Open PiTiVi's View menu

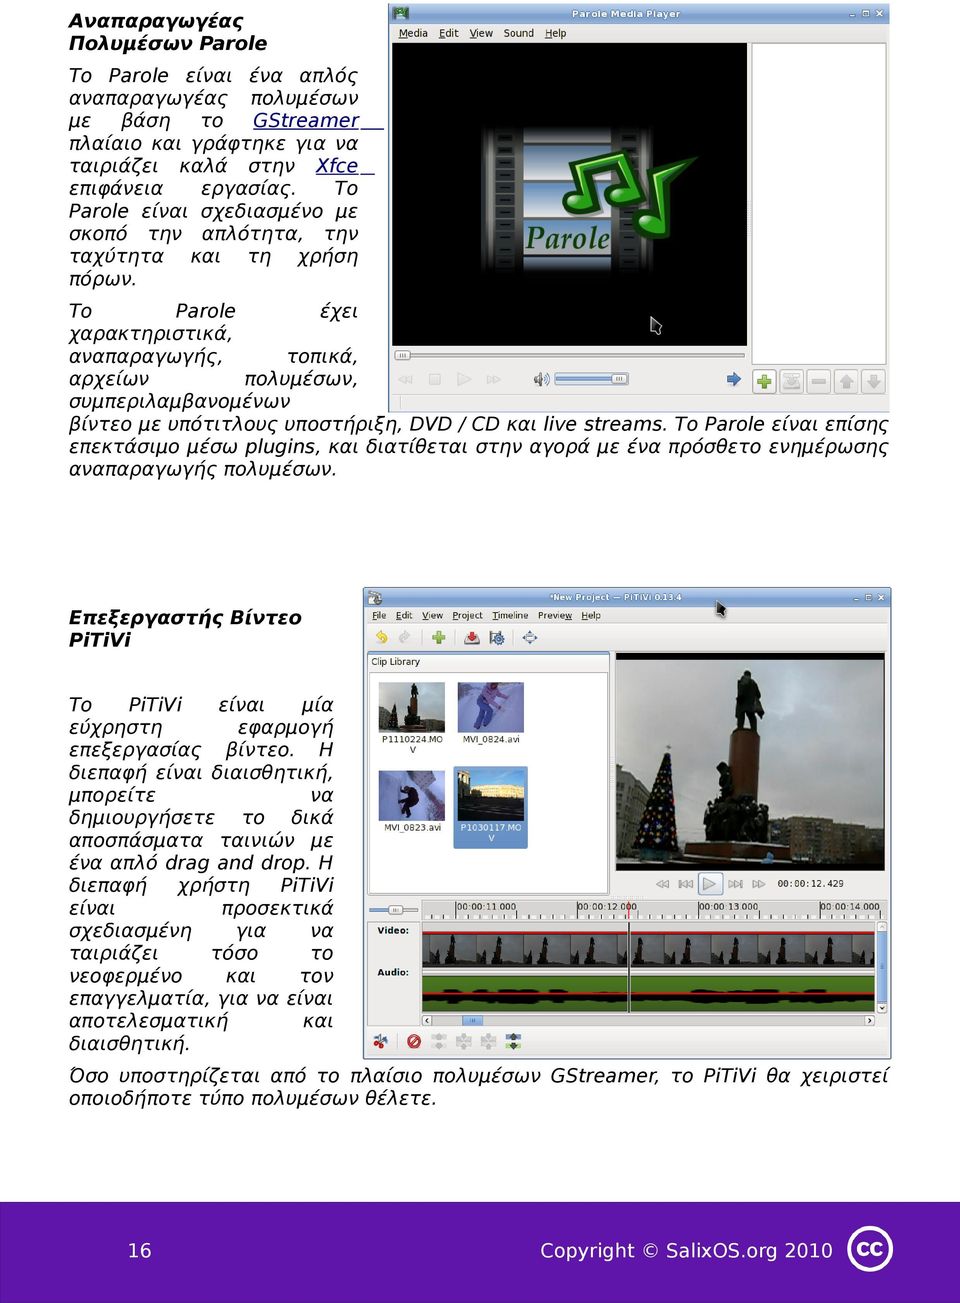432,615
